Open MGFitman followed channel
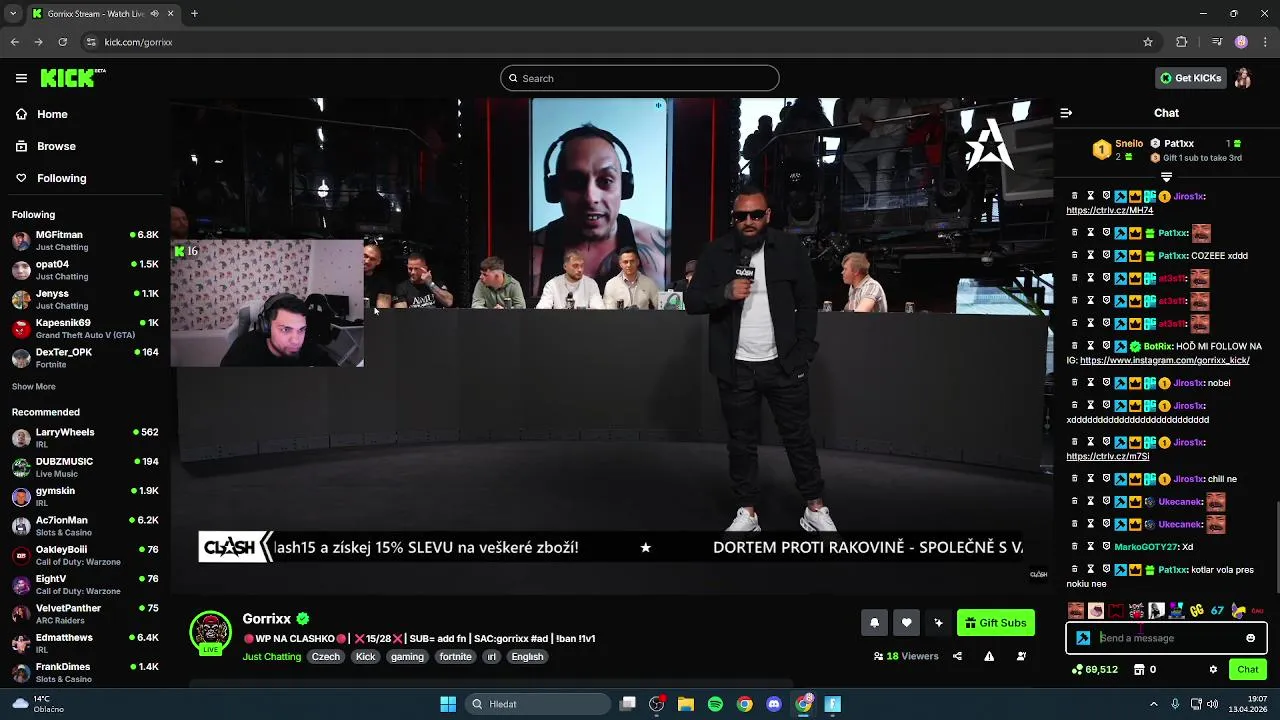The height and width of the screenshot is (720, 1280). tap(85, 240)
